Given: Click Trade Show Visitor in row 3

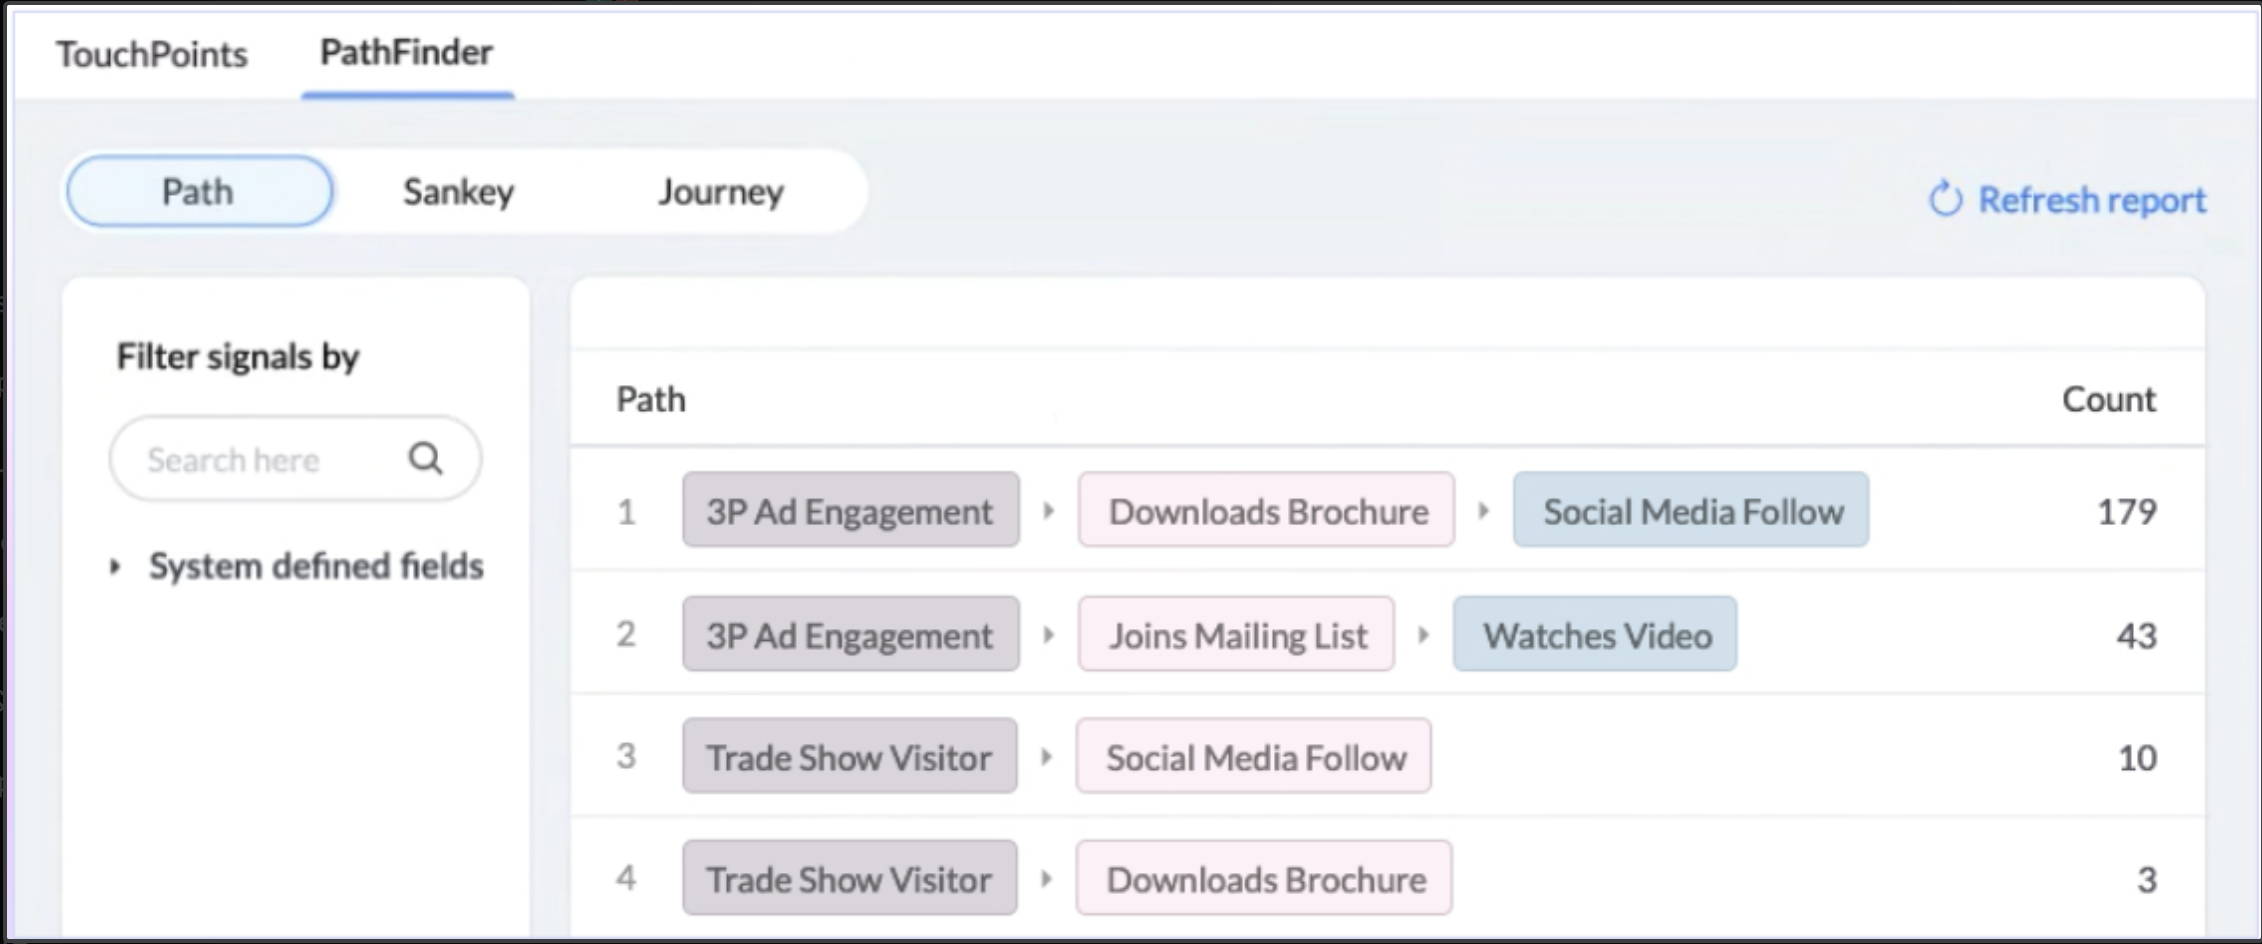Looking at the screenshot, I should tap(850, 756).
